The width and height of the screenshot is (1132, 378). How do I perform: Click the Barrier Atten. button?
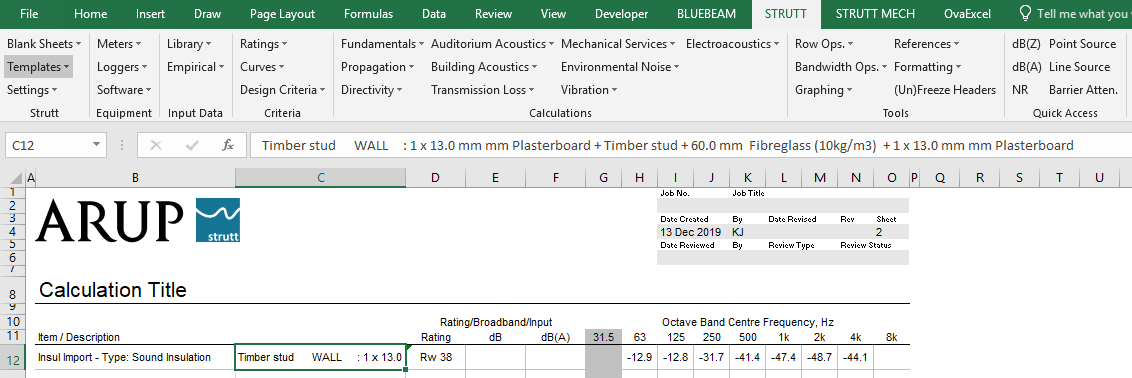(1083, 90)
